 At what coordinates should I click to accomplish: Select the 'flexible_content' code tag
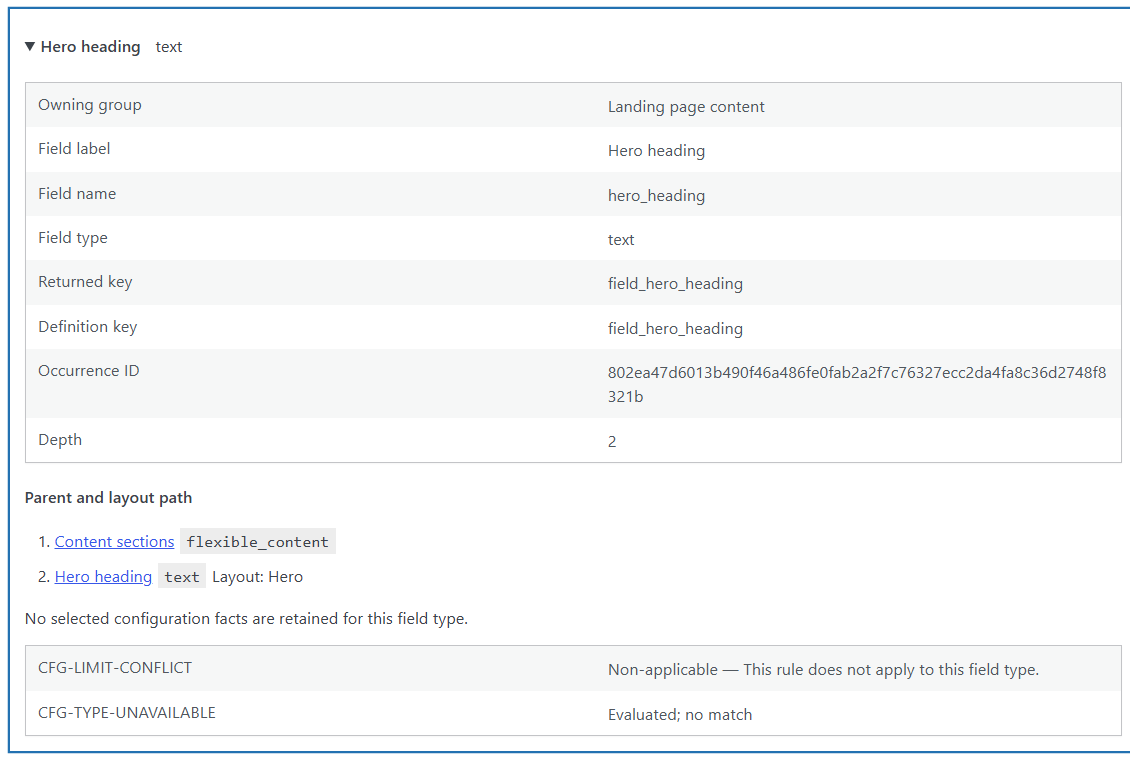[258, 542]
